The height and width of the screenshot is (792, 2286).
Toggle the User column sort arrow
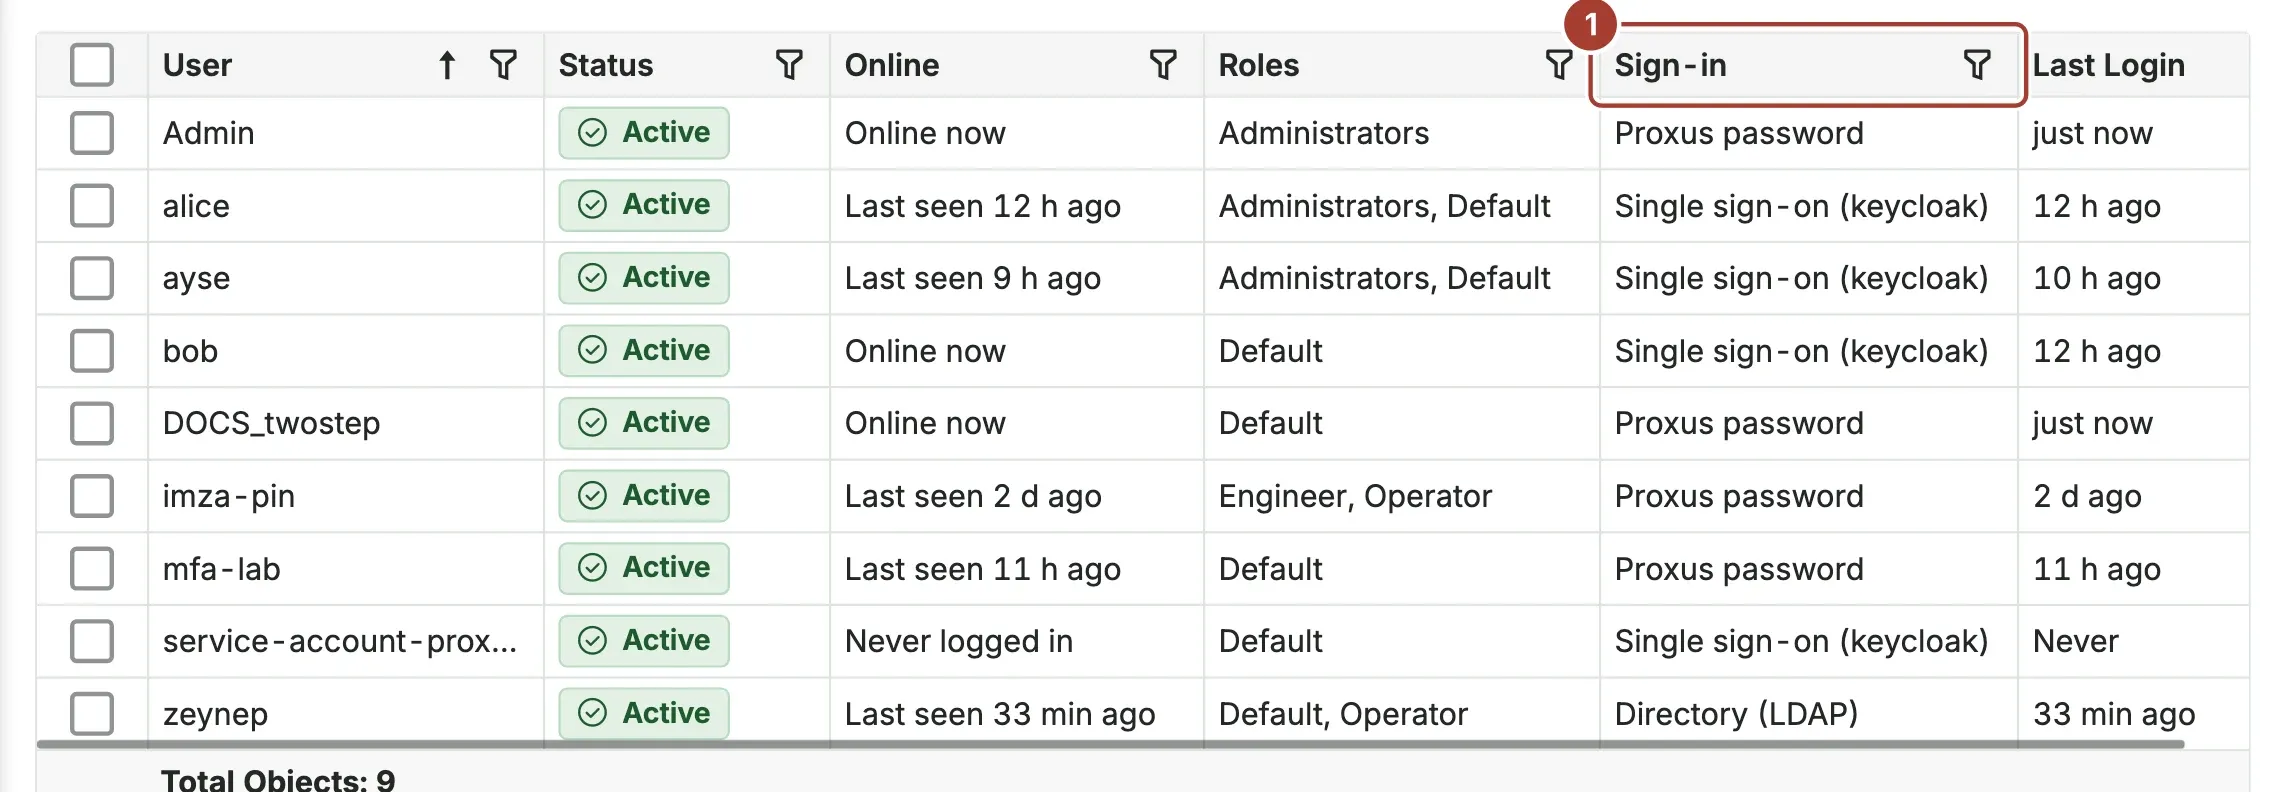(447, 66)
